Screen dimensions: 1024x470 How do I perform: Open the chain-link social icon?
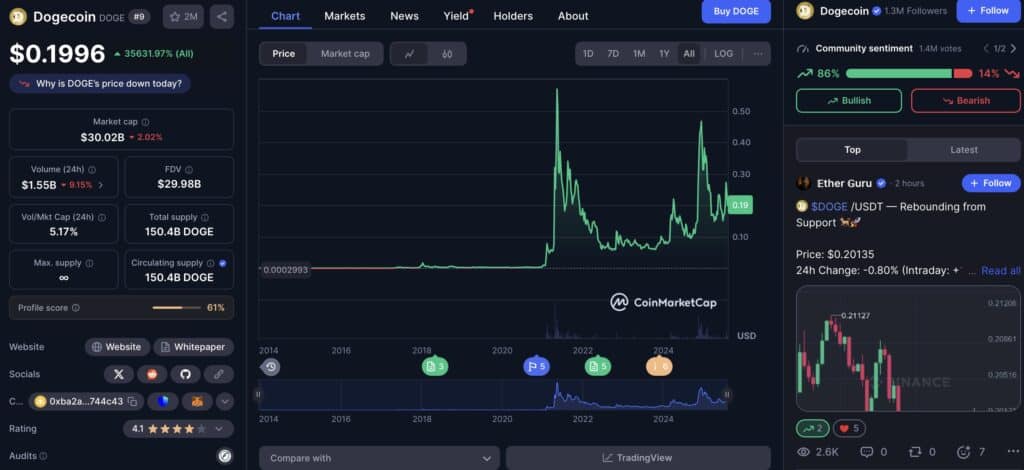point(219,374)
